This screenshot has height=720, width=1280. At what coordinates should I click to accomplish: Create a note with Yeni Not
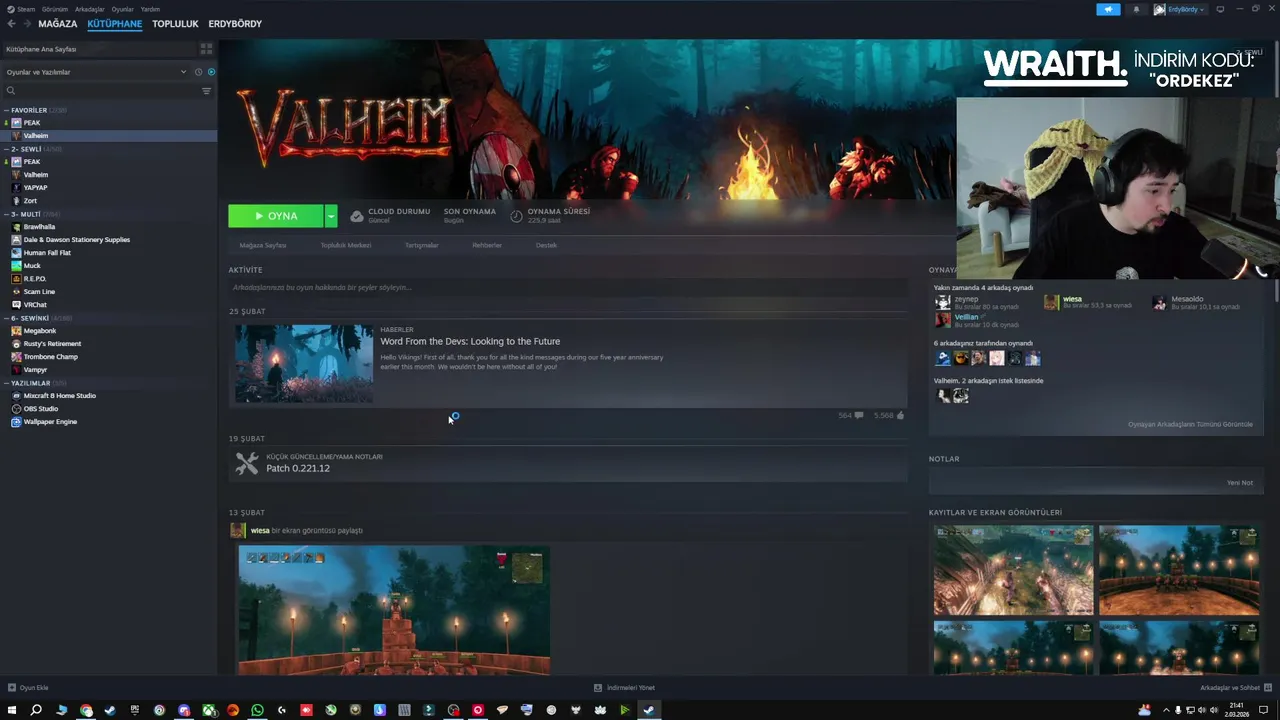tap(1239, 482)
